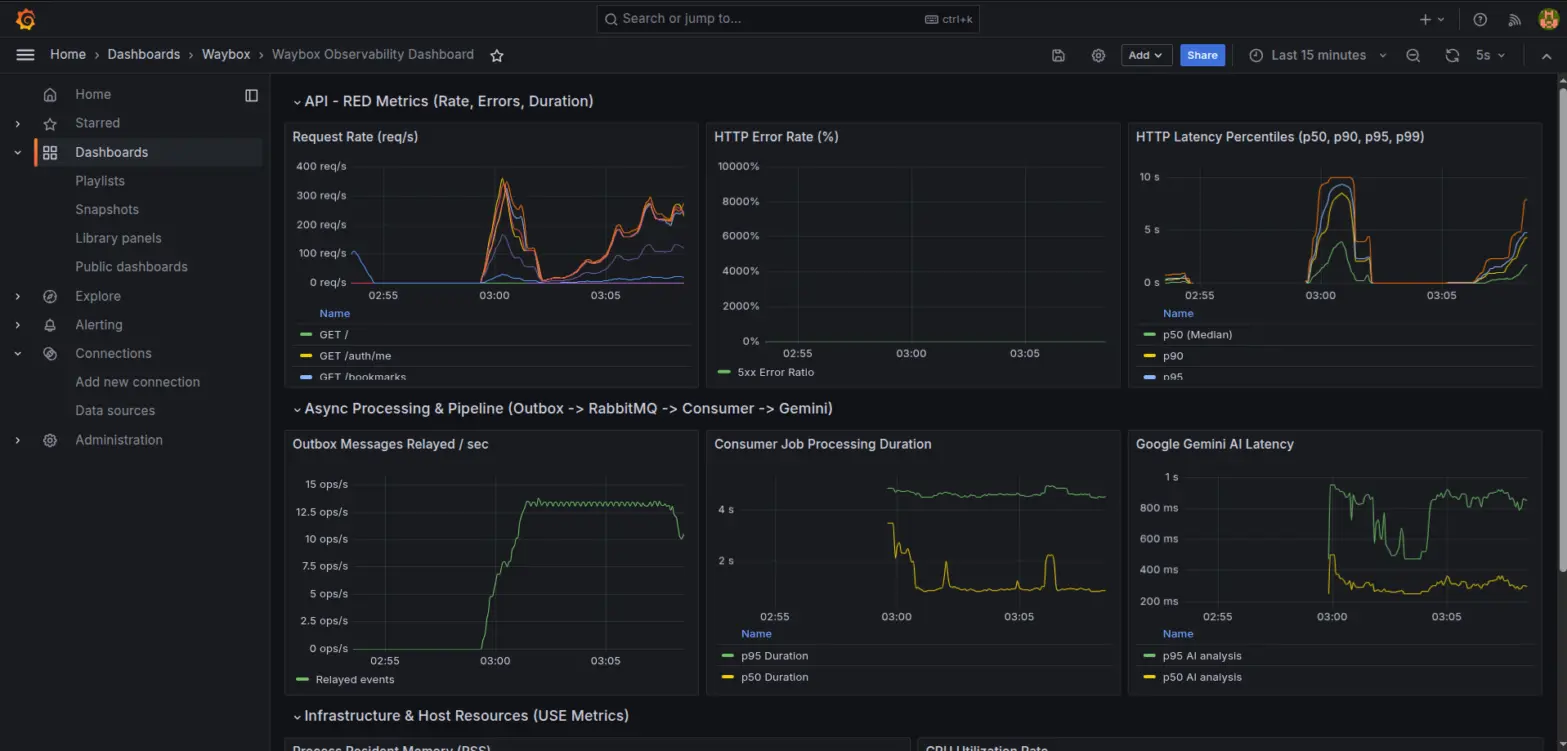Toggle the main menu hamburger button
Screen dimensions: 1567x751
point(25,55)
